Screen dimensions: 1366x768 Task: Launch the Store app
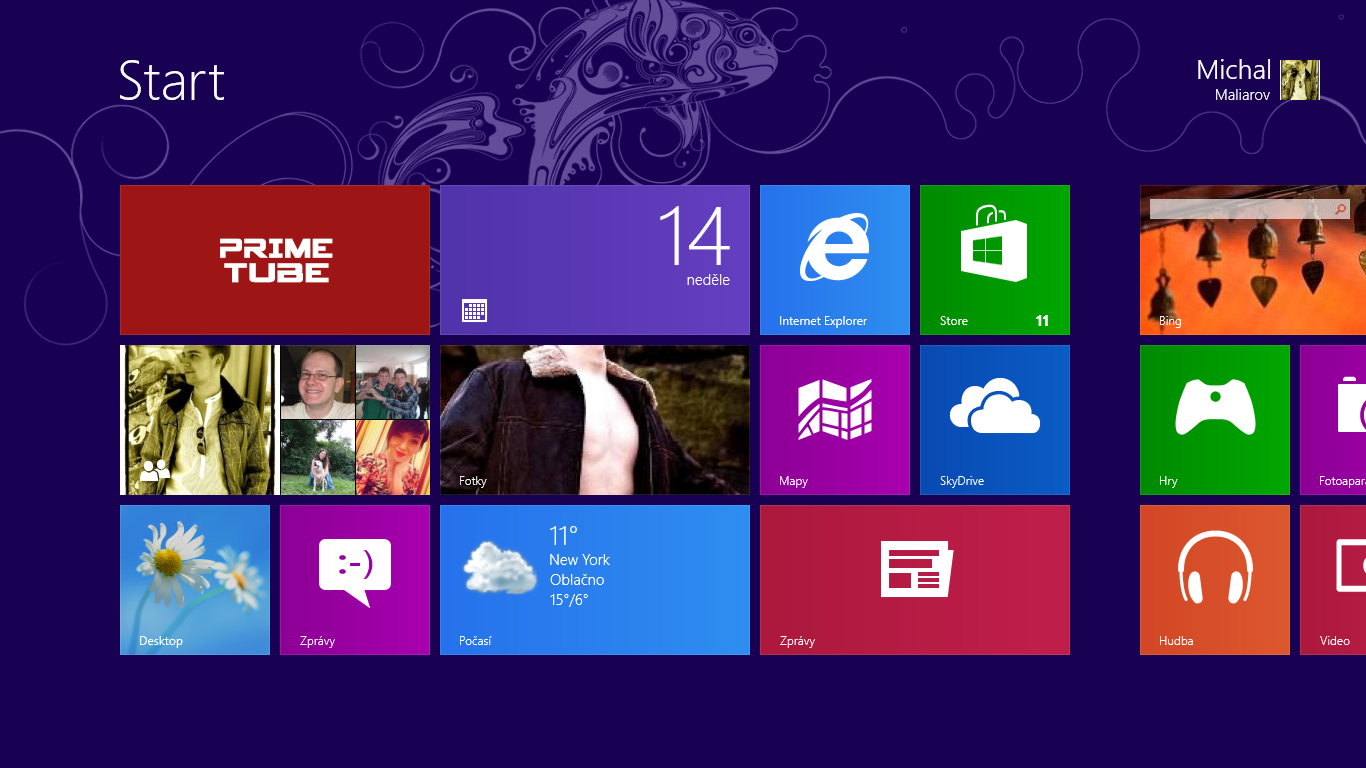coord(994,259)
